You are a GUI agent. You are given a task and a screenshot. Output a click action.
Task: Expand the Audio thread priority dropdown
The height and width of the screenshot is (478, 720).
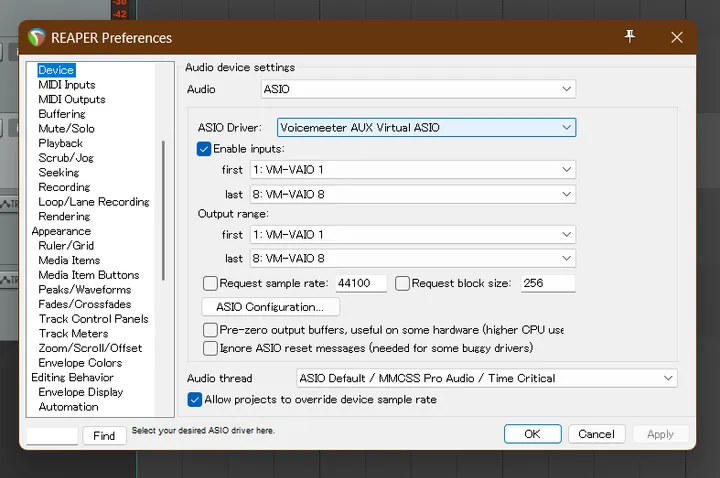click(x=487, y=378)
